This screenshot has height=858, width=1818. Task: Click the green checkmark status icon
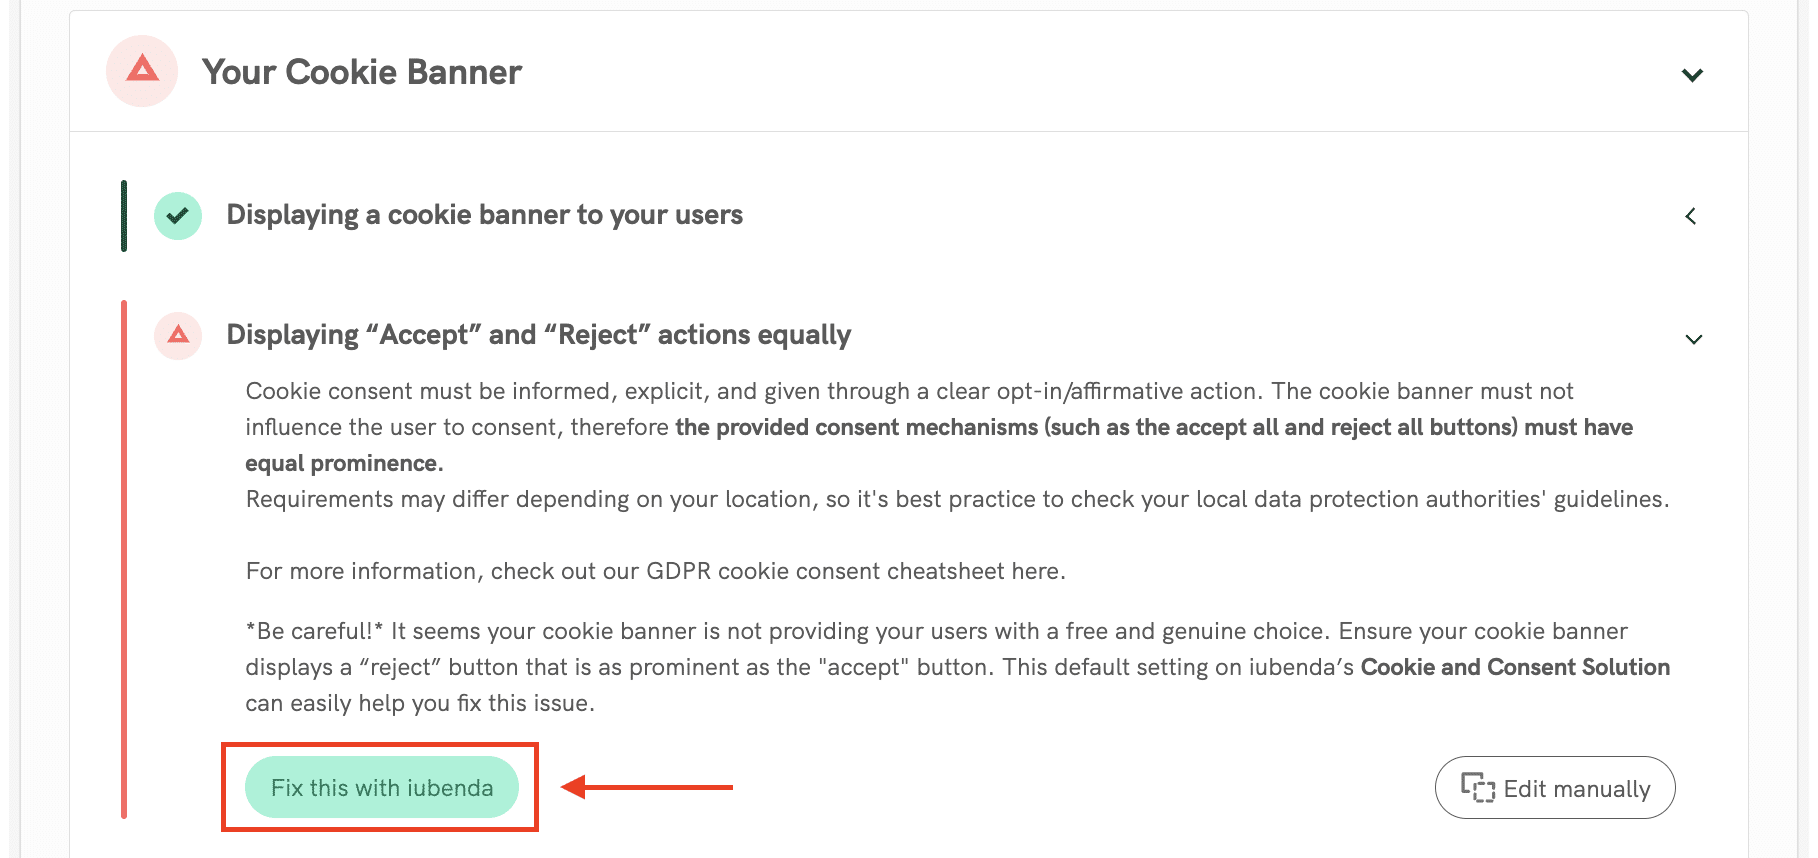(178, 216)
